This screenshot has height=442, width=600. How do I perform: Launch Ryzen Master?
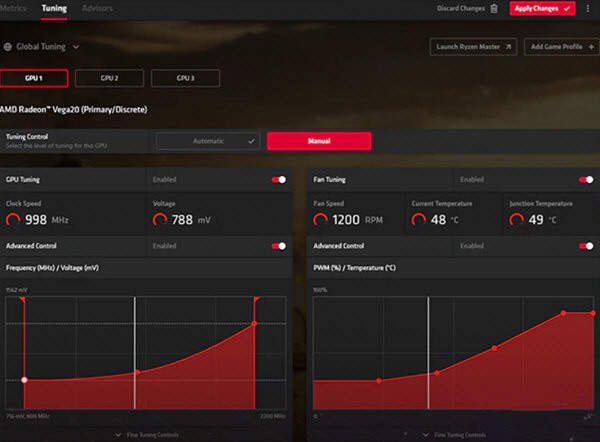[473, 47]
